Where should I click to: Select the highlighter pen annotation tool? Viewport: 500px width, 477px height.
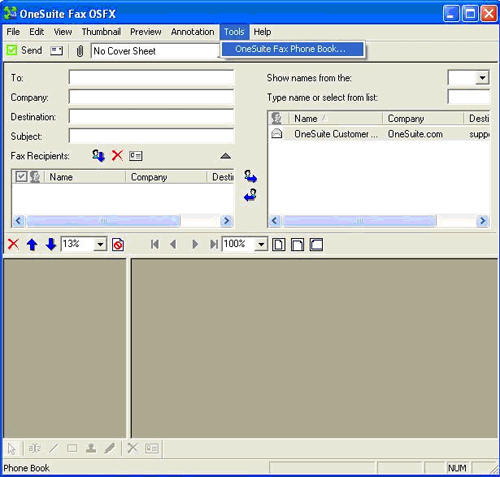109,448
